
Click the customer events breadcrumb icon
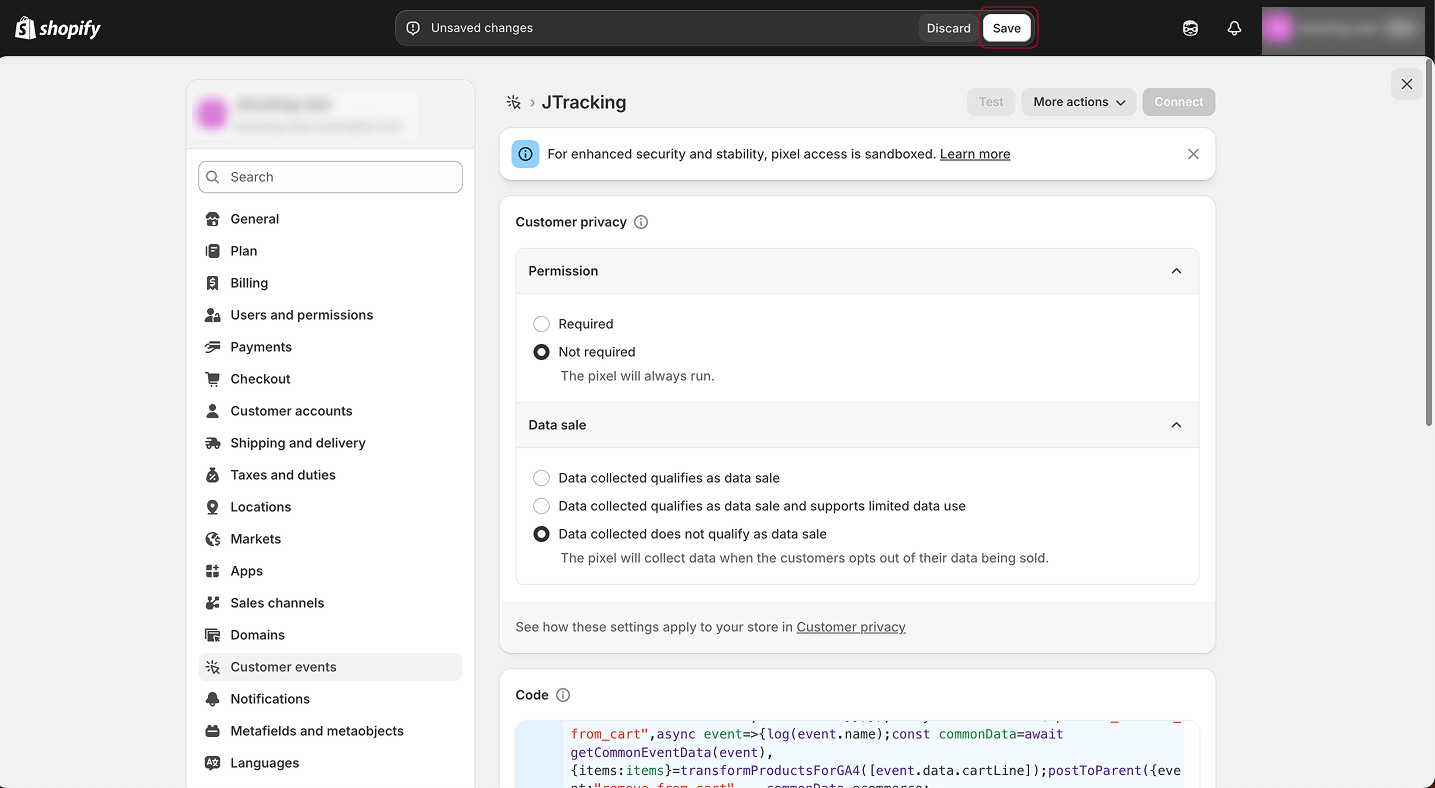pyautogui.click(x=514, y=102)
